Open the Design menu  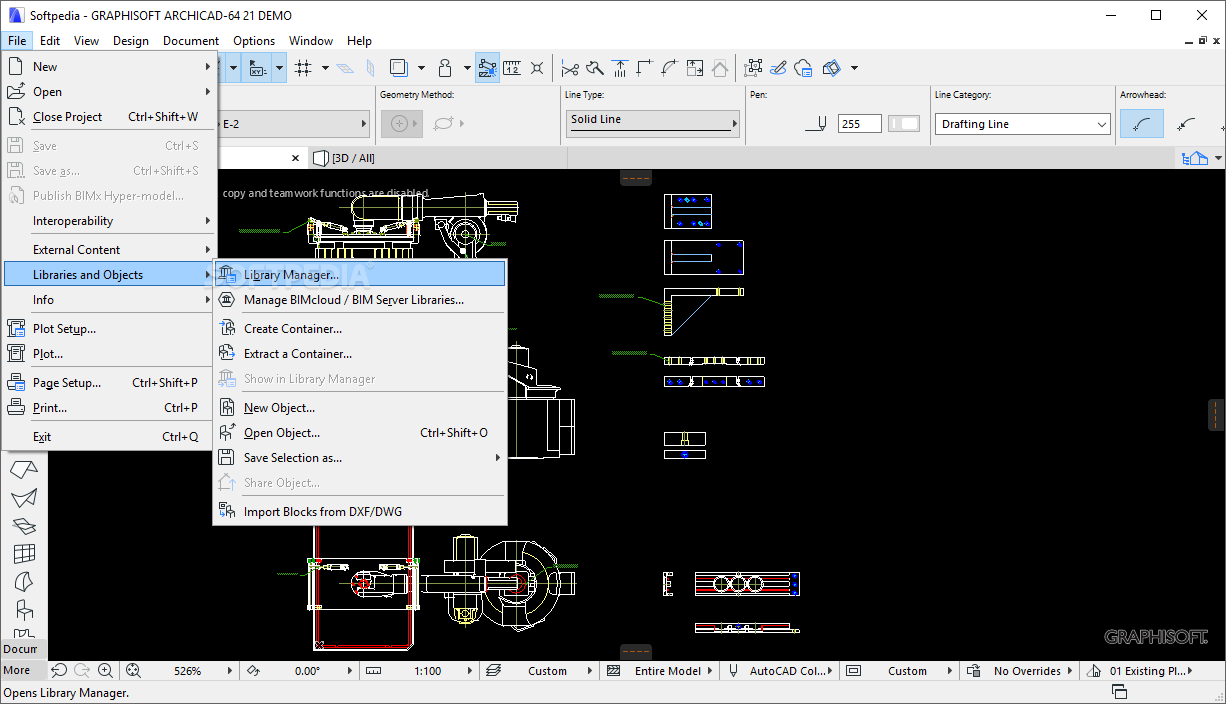tap(131, 41)
